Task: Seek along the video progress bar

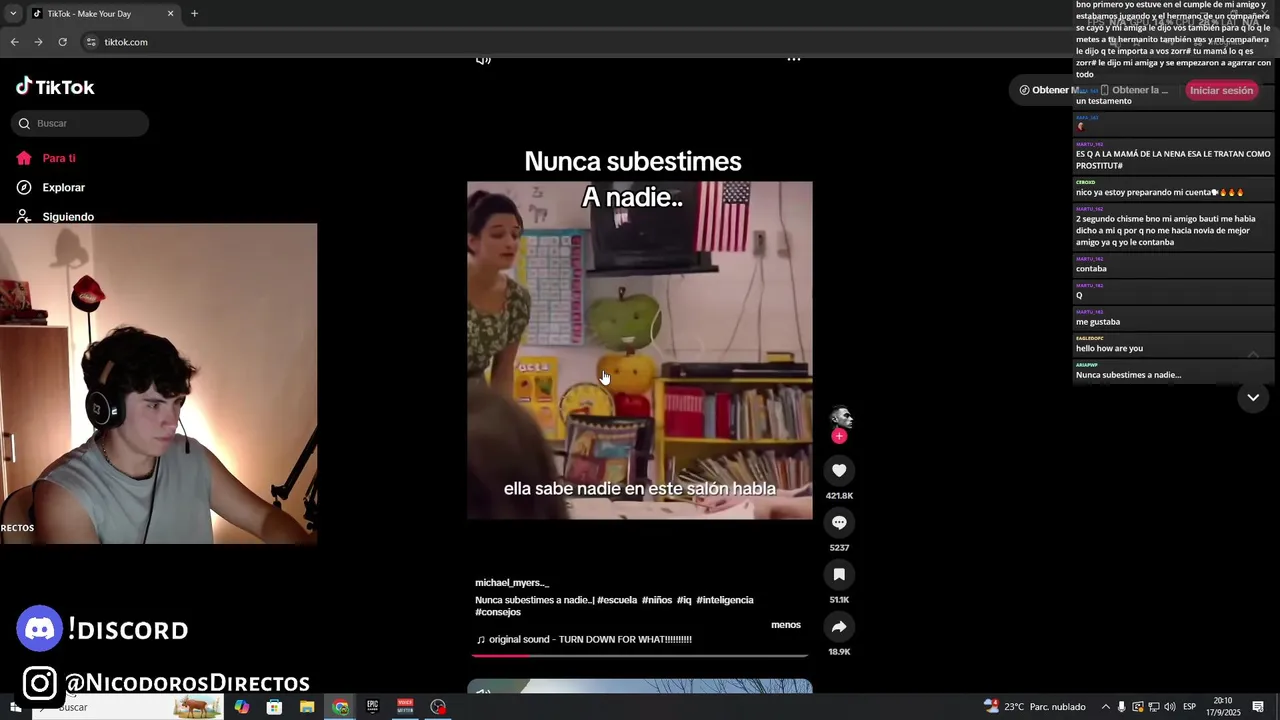Action: 640,656
